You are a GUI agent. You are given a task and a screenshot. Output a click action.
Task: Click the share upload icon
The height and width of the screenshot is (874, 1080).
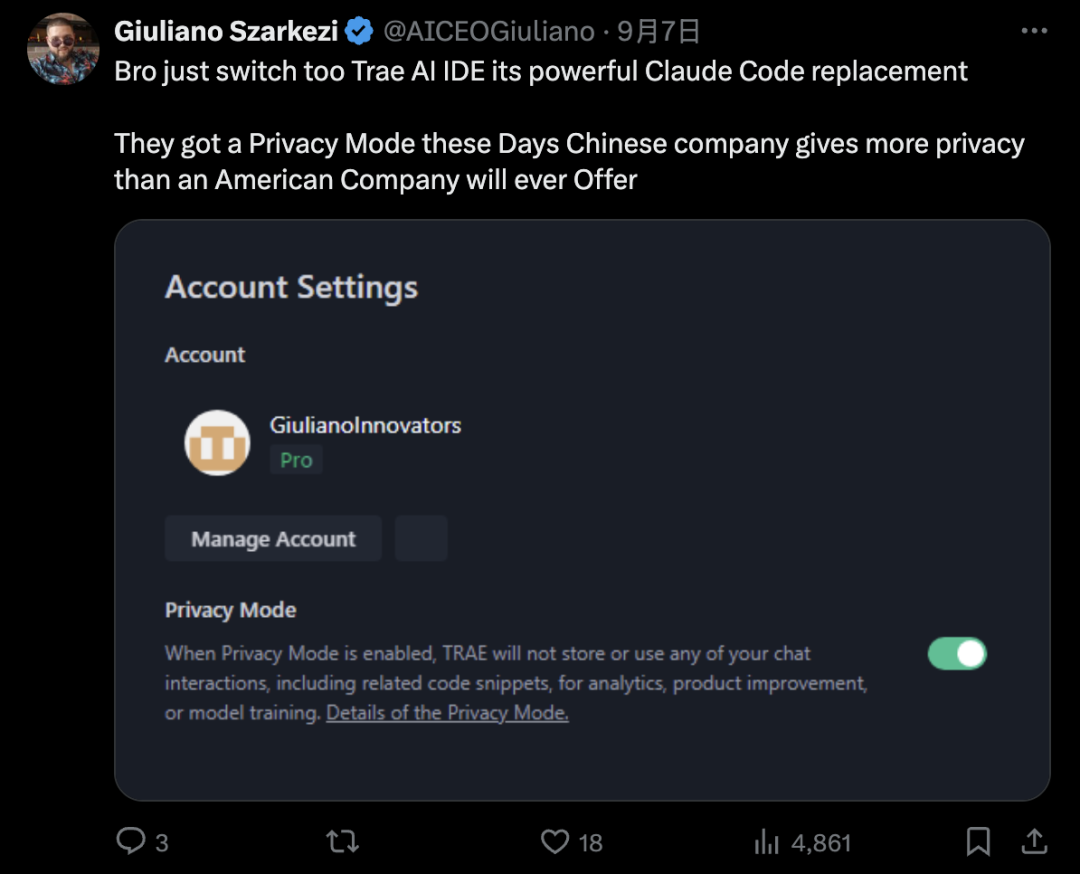click(x=1035, y=841)
